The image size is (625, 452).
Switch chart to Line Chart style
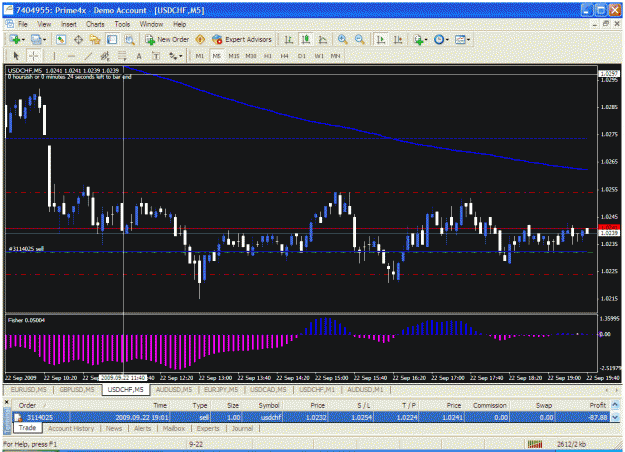323,39
